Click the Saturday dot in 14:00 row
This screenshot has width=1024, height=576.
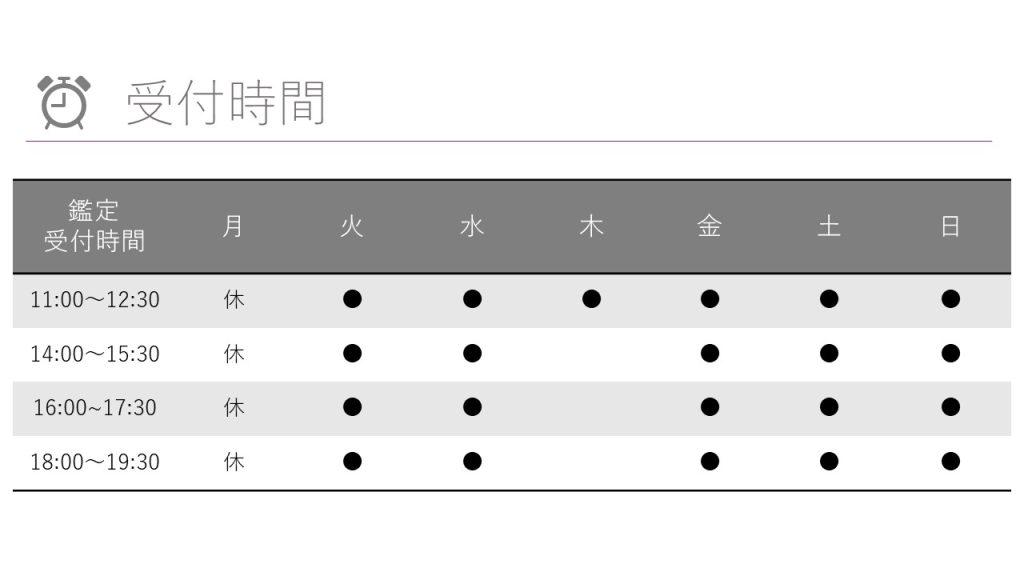coord(829,353)
